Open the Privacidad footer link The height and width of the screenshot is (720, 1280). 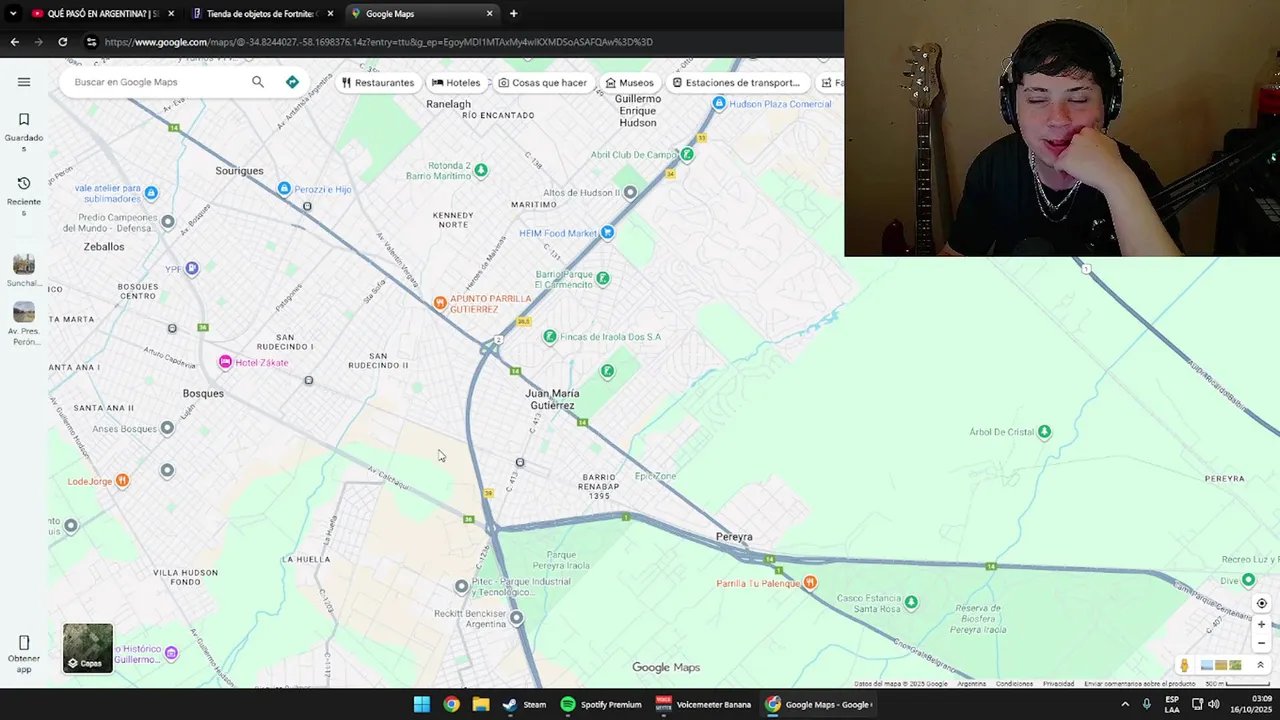tap(1058, 684)
